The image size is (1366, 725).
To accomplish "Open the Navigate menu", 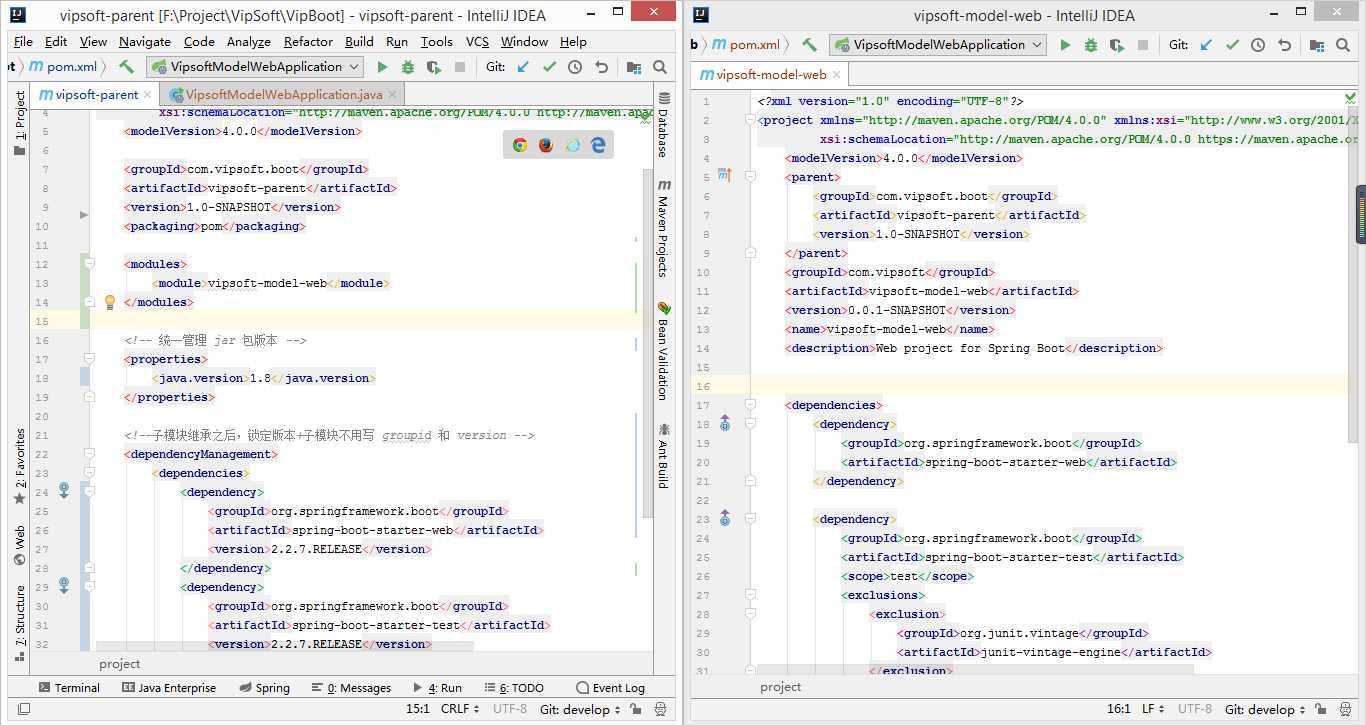I will coord(145,42).
